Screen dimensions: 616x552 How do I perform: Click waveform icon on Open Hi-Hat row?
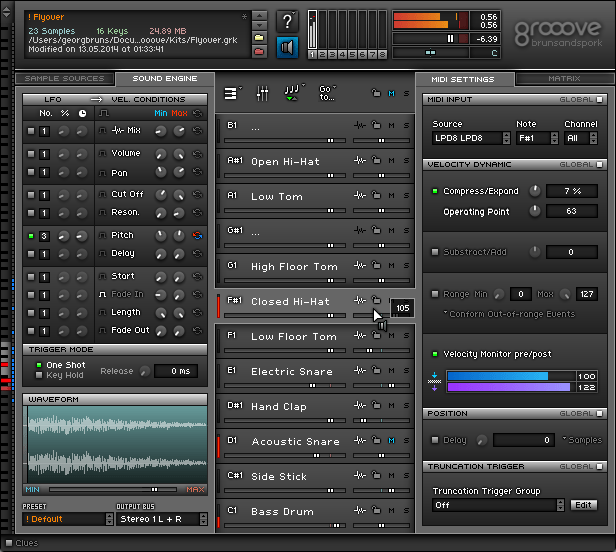tap(360, 161)
